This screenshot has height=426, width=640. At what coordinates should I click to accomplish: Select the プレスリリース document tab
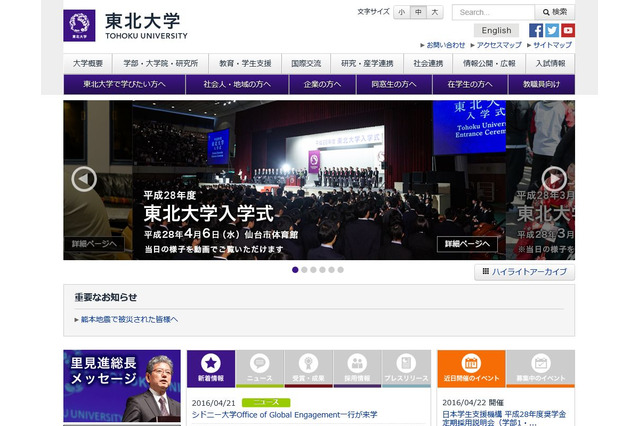coord(406,368)
